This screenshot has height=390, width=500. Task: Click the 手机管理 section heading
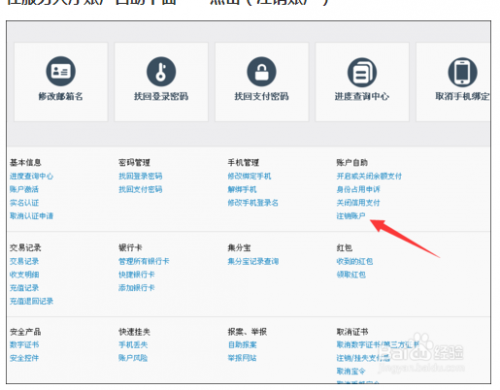(x=243, y=163)
